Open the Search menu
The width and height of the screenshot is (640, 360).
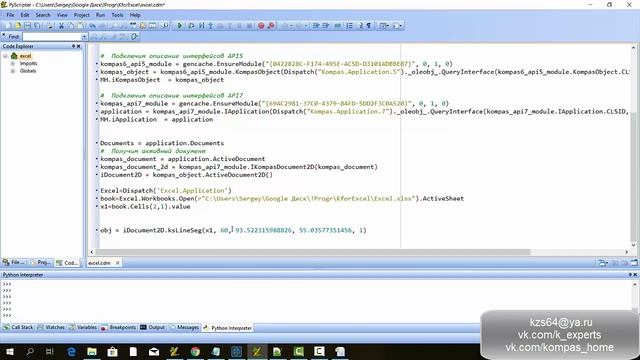coord(43,15)
